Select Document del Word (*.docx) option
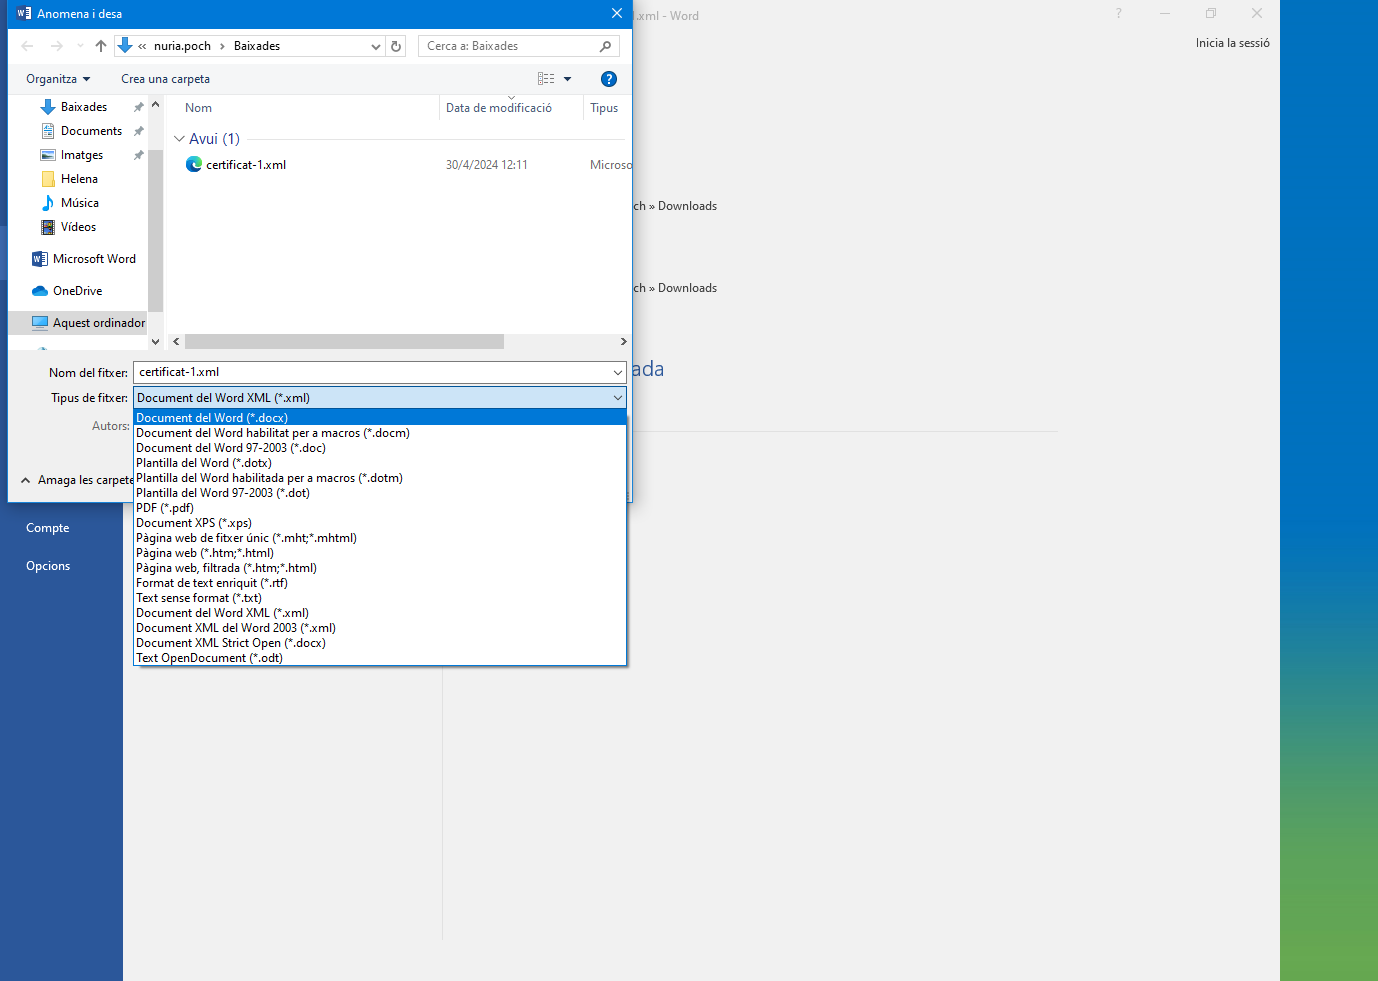Viewport: 1378px width, 981px height. (x=212, y=418)
